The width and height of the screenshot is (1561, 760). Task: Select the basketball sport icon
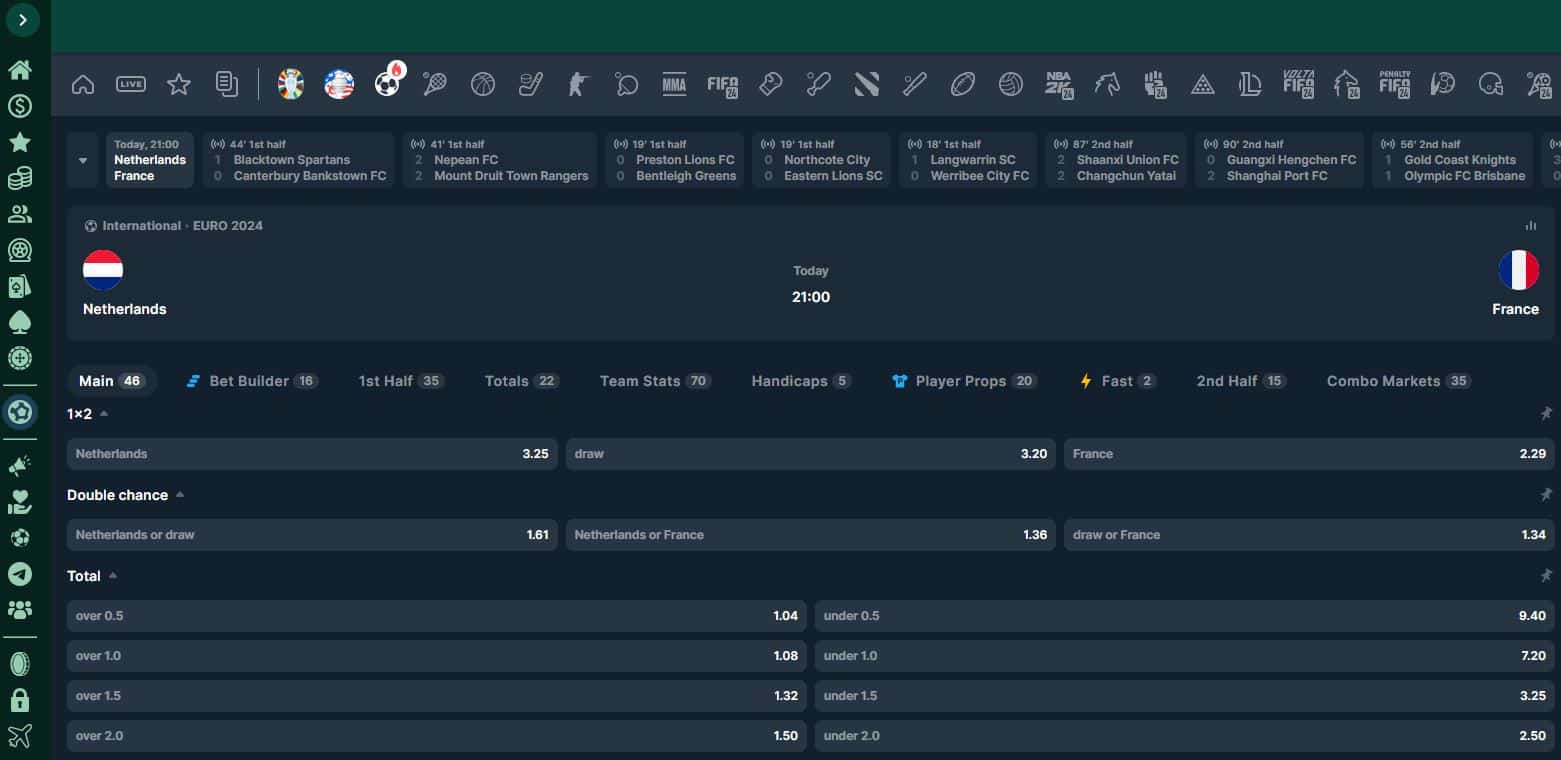point(483,85)
